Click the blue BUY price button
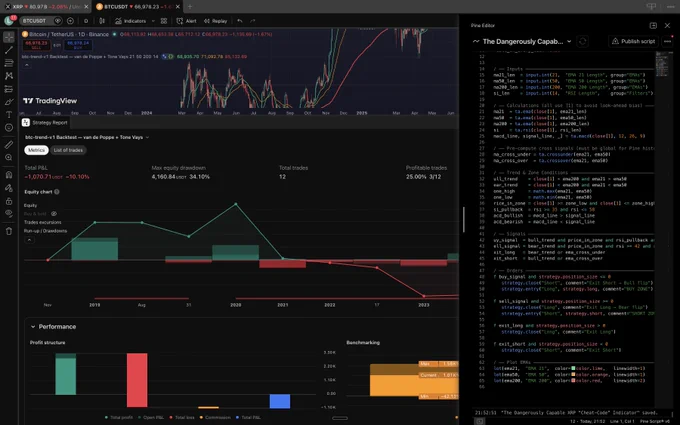The width and height of the screenshot is (680, 425). click(x=78, y=45)
